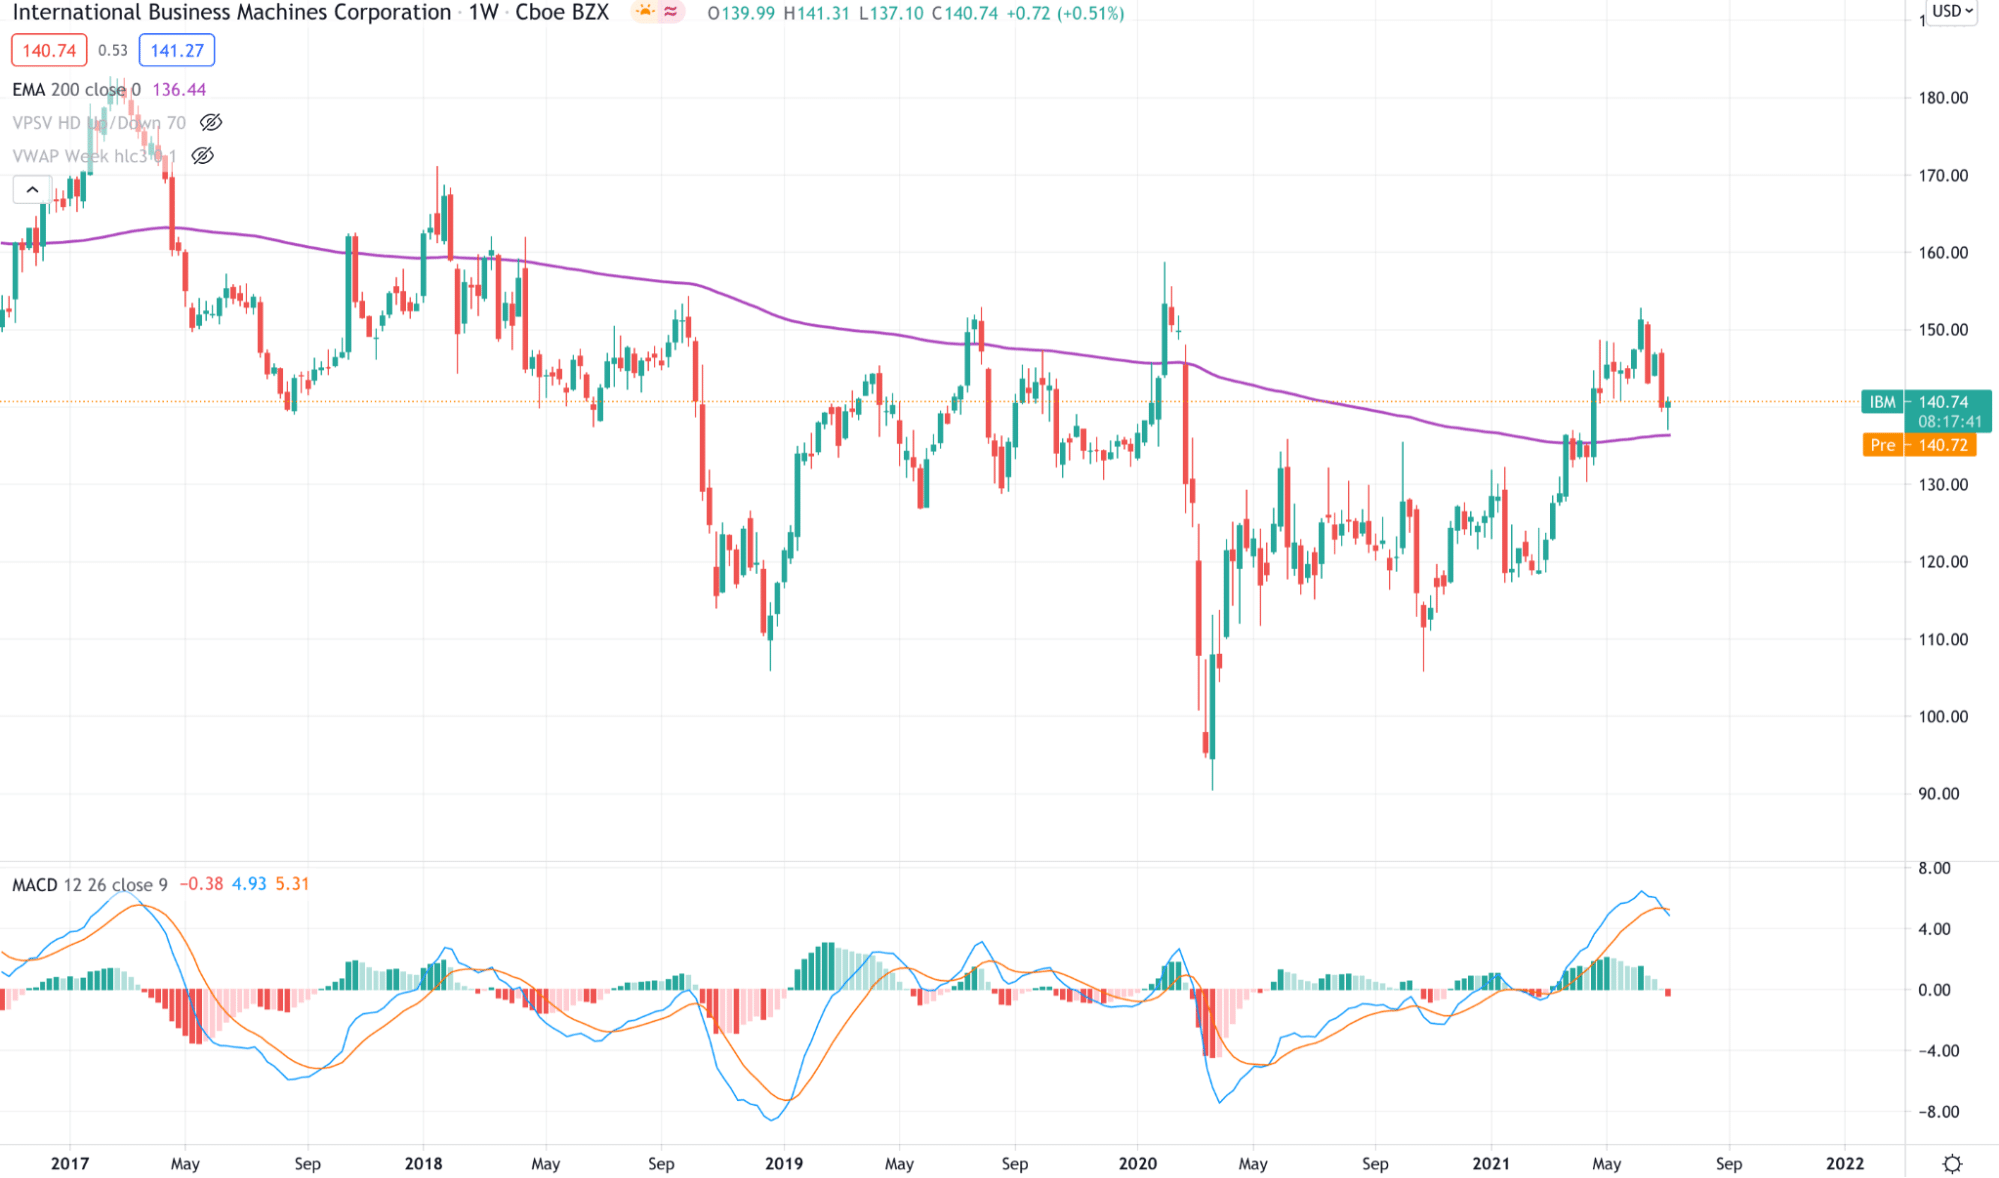Open chart settings gear in the axis corner
The image size is (1999, 1178).
coord(1952,1163)
